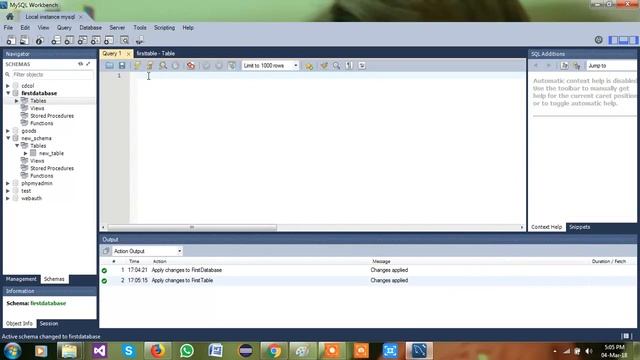The height and width of the screenshot is (360, 640).
Task: Collapse the firstdatabase schema
Action: tap(8, 93)
